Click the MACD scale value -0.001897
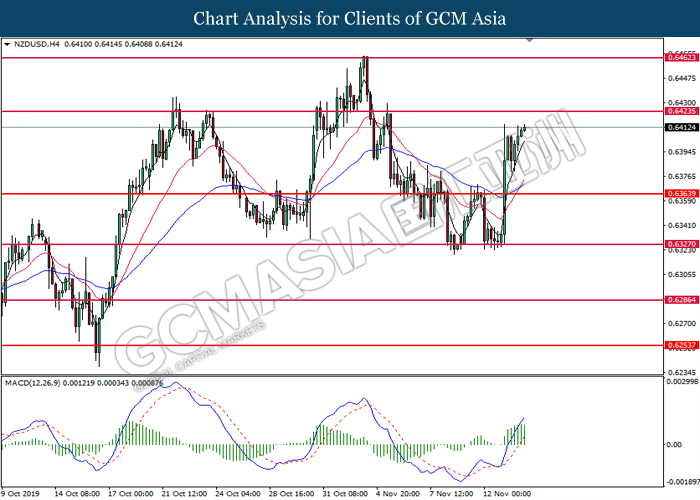700x500 pixels. click(x=683, y=482)
